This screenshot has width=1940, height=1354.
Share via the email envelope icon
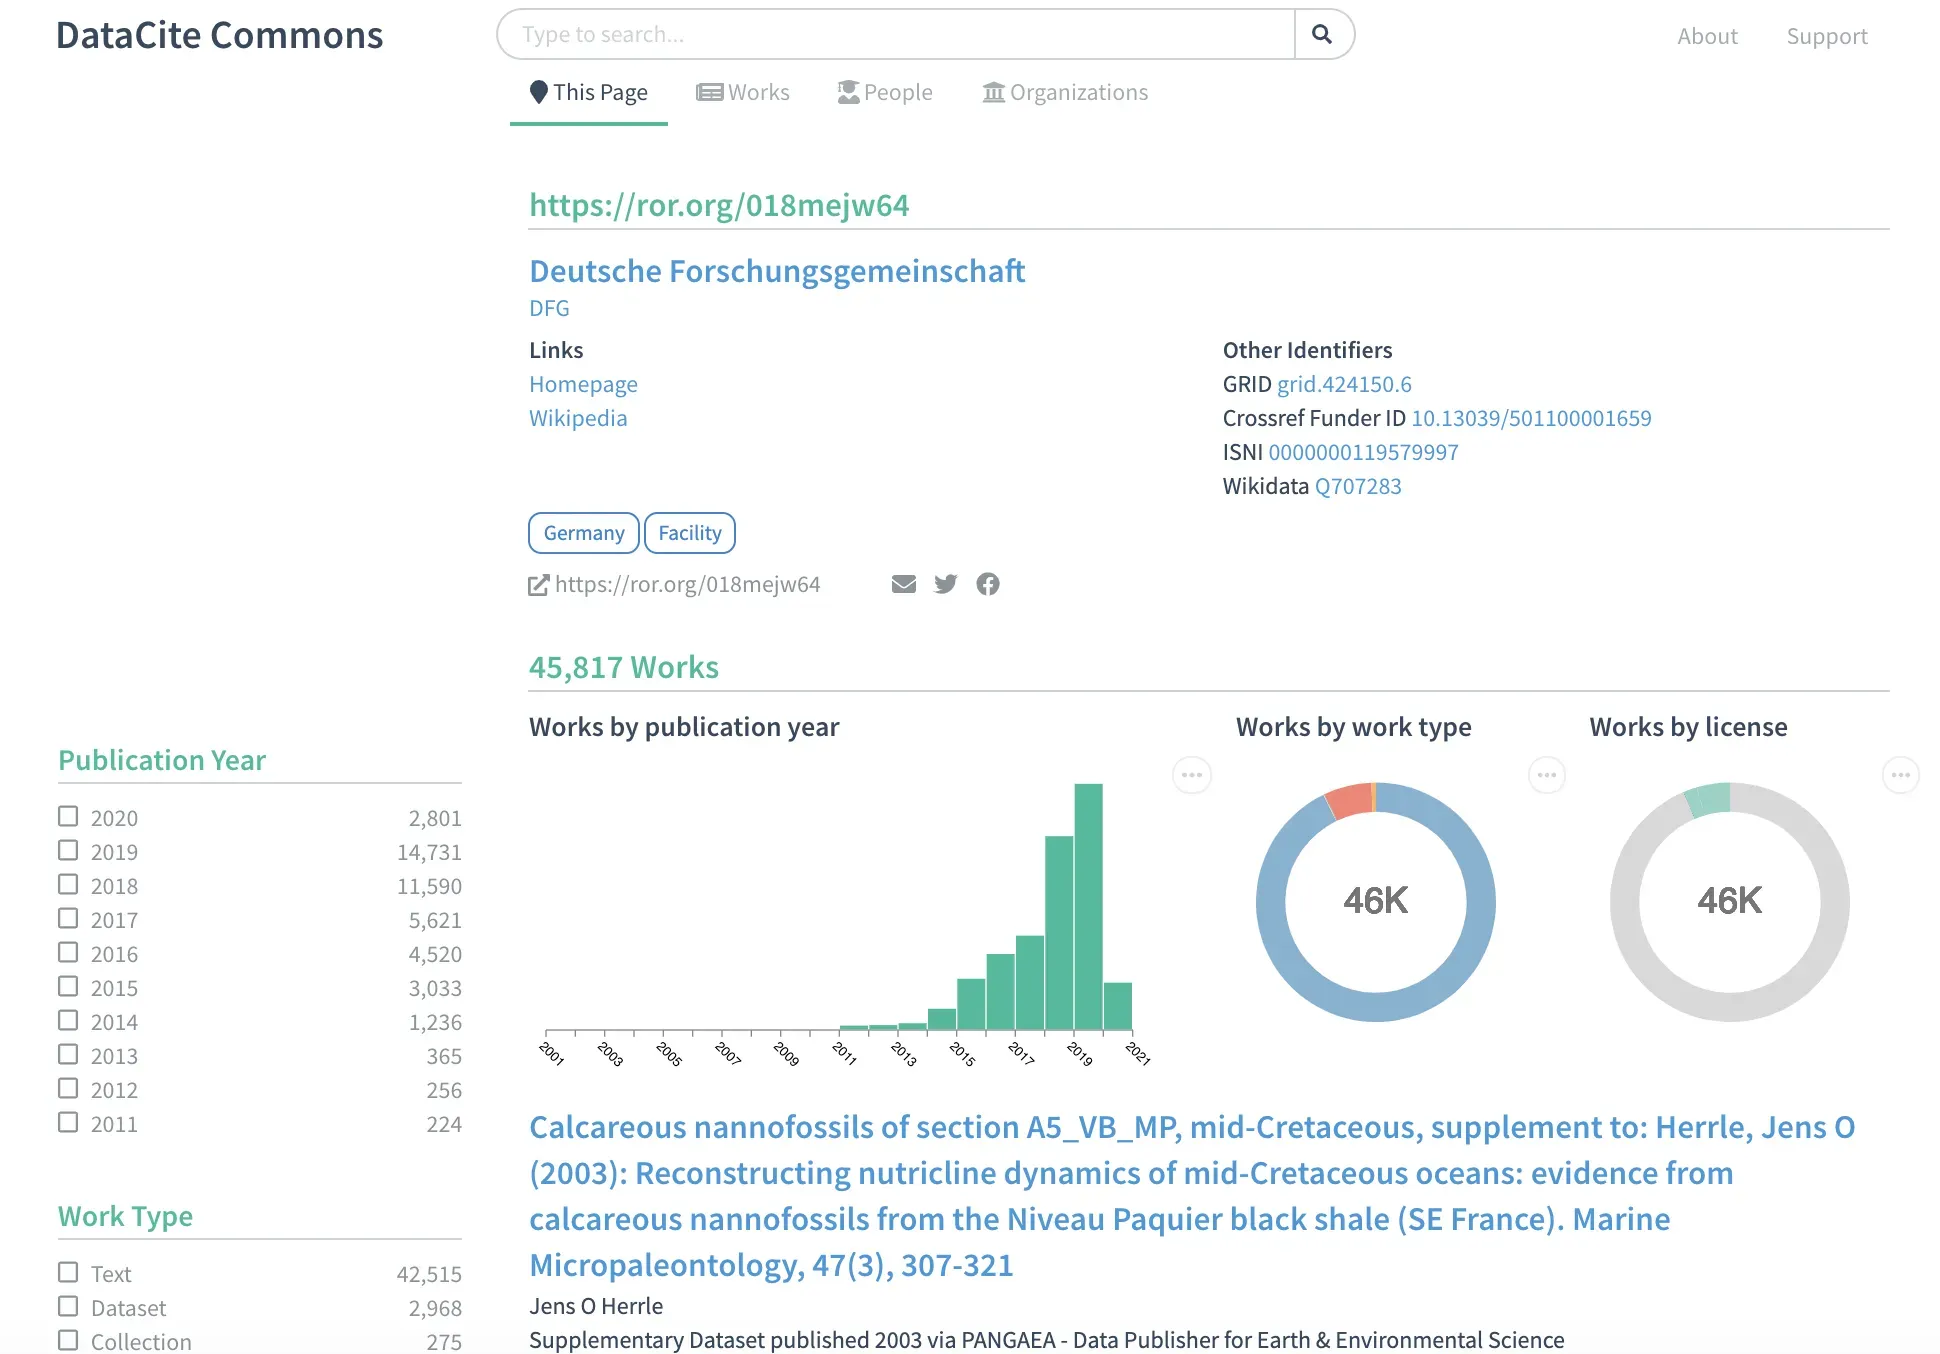coord(903,584)
